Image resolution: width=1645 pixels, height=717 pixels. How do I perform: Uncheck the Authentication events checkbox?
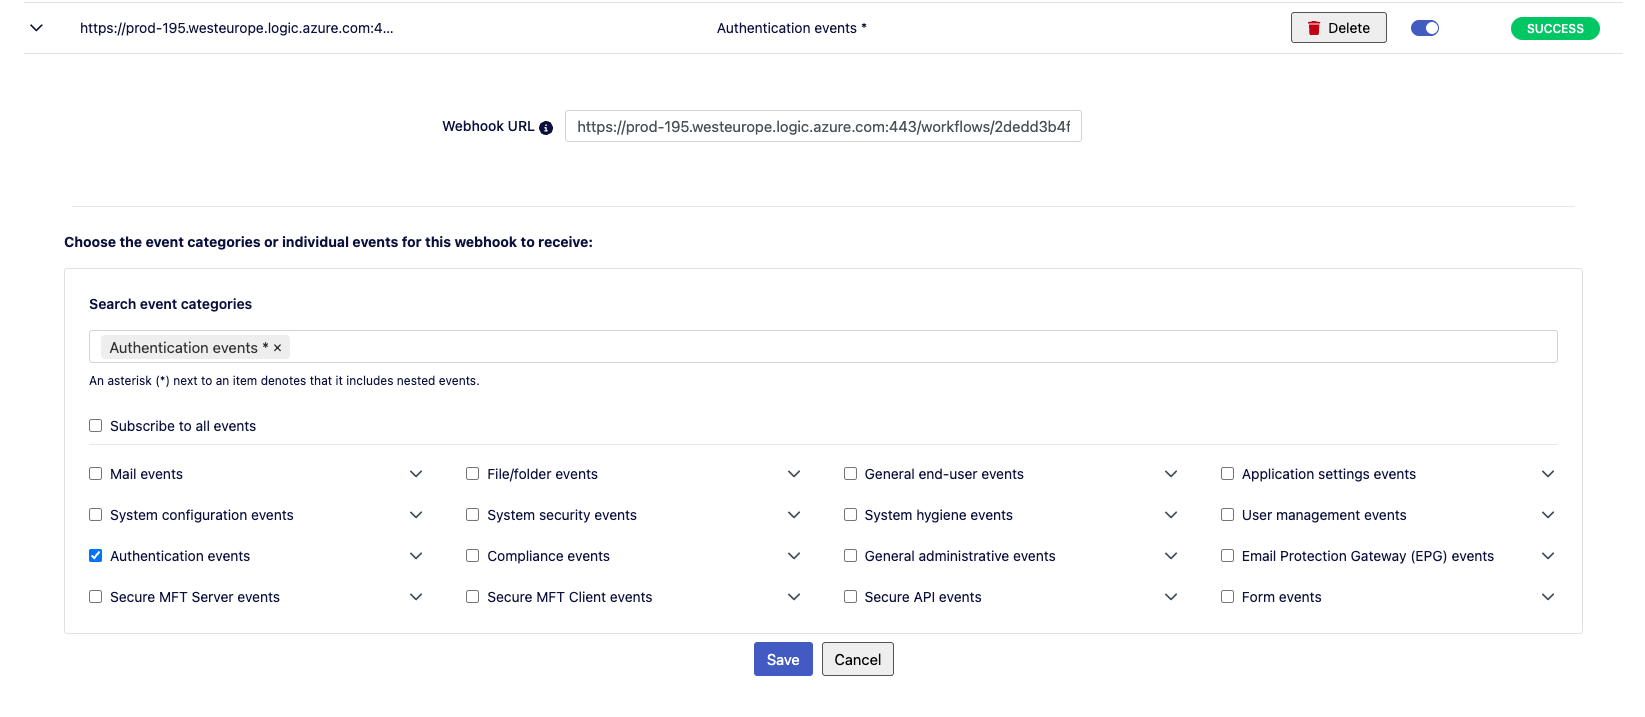click(96, 556)
